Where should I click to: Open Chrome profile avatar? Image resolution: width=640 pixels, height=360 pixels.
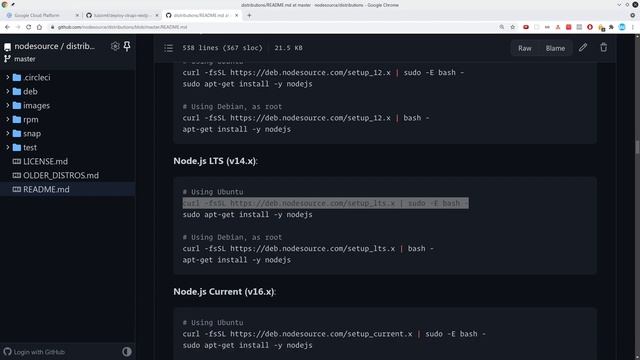pyautogui.click(x=622, y=27)
